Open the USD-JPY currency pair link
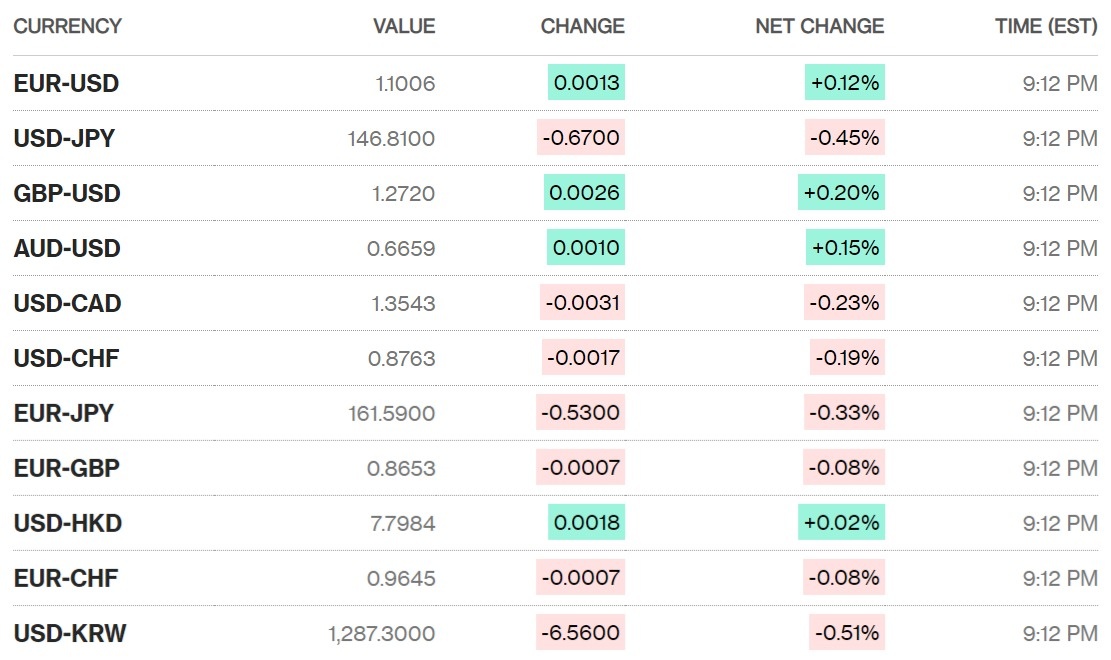The width and height of the screenshot is (1111, 660). [64, 138]
